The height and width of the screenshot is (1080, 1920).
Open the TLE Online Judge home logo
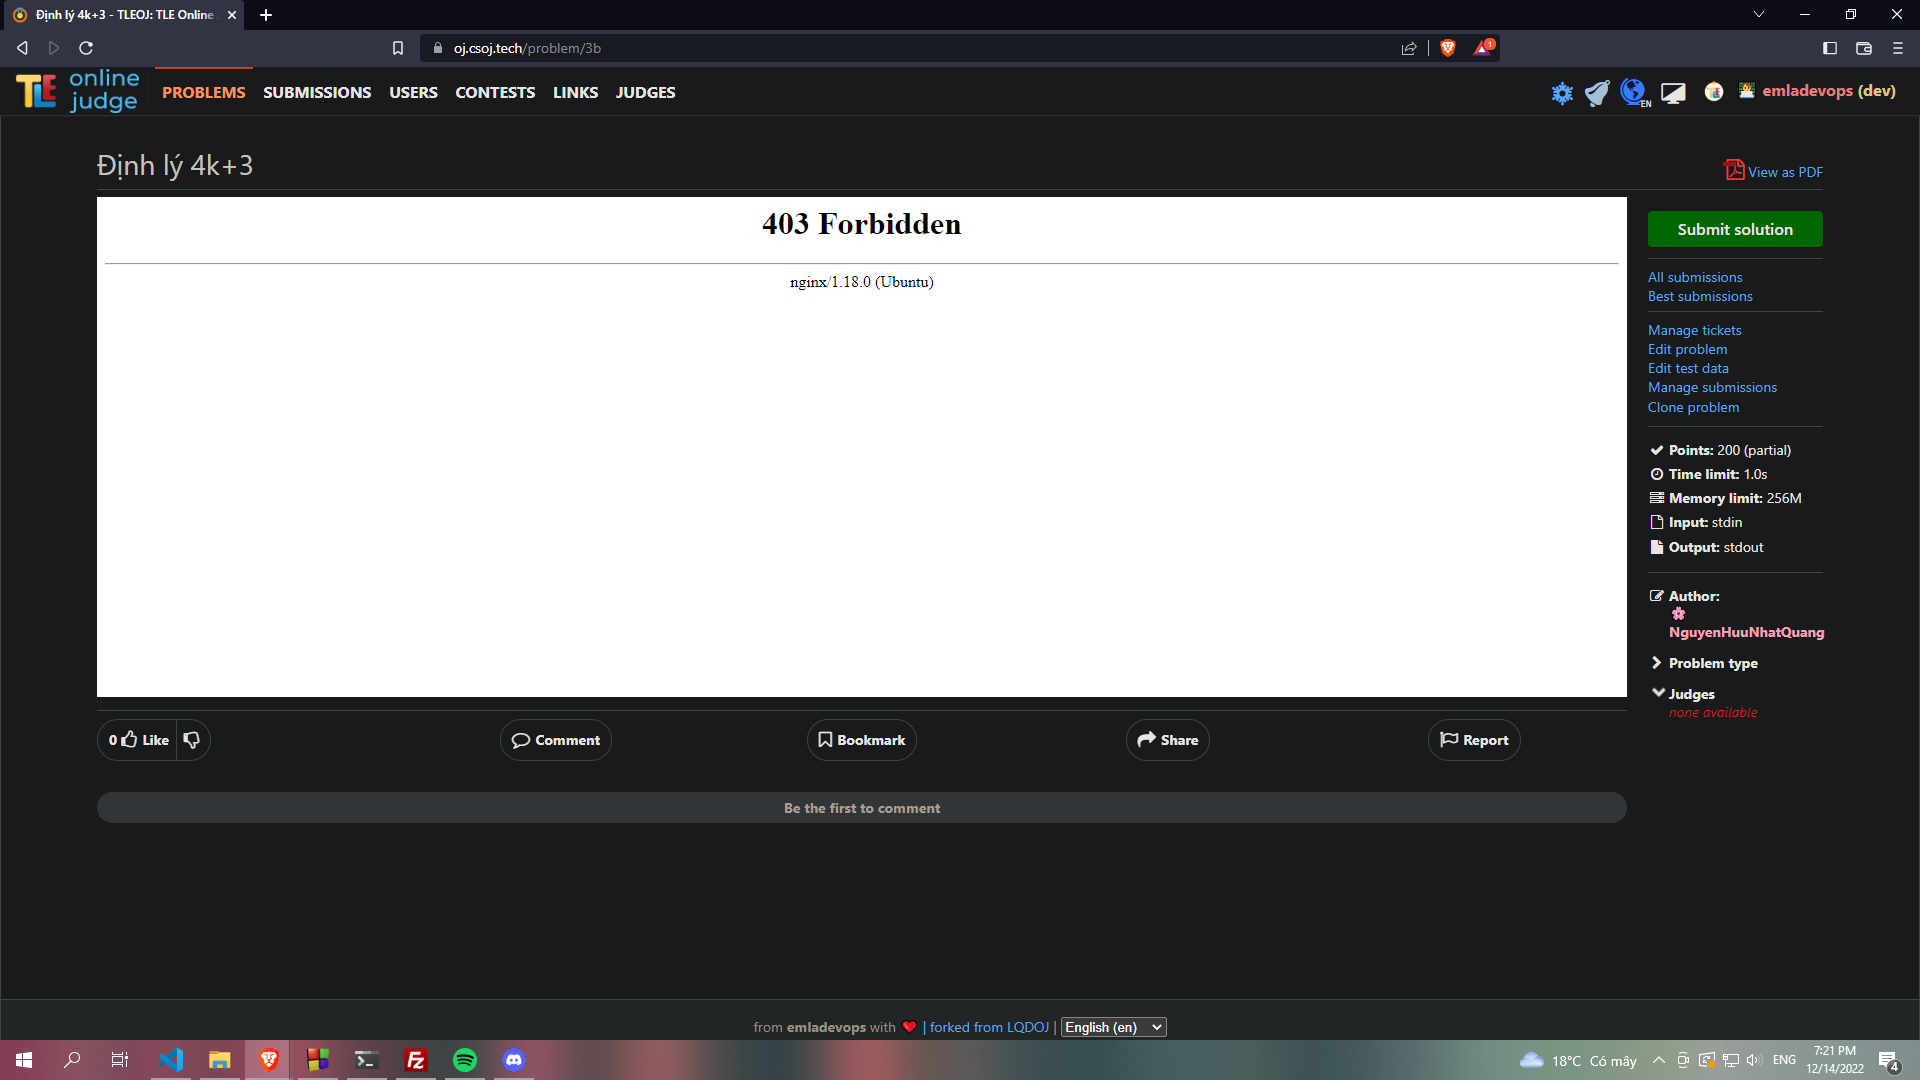(x=77, y=91)
